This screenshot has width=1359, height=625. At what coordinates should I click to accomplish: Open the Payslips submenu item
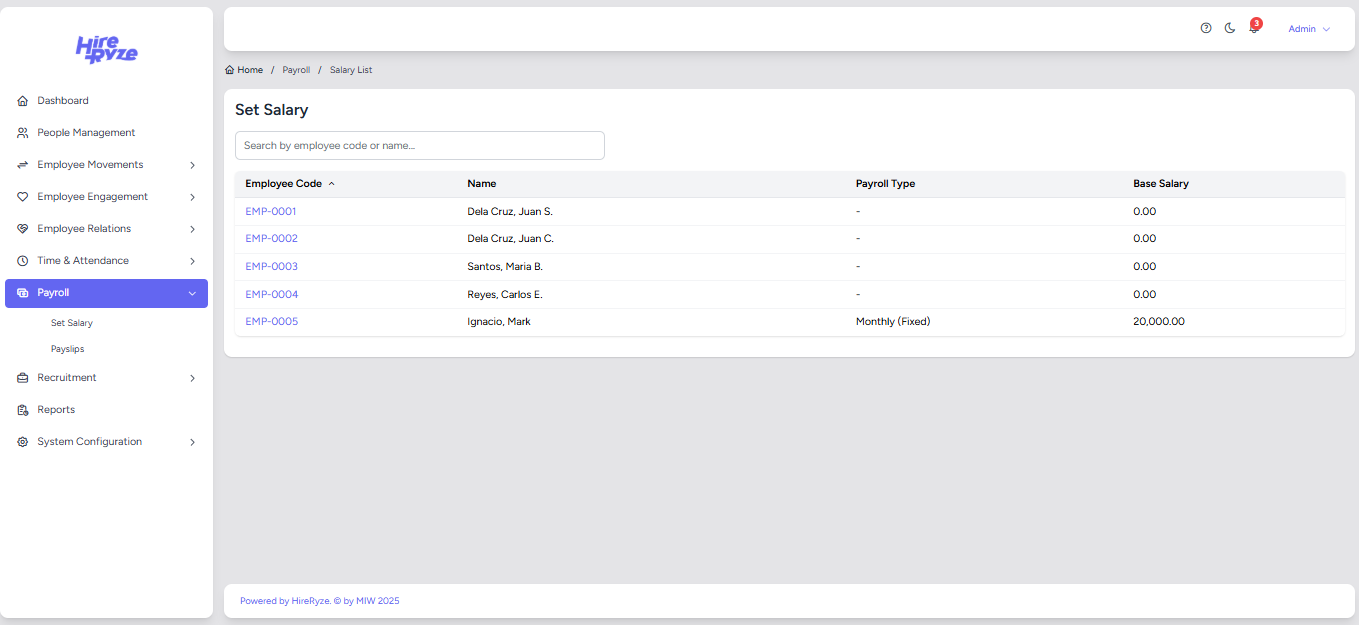(68, 349)
